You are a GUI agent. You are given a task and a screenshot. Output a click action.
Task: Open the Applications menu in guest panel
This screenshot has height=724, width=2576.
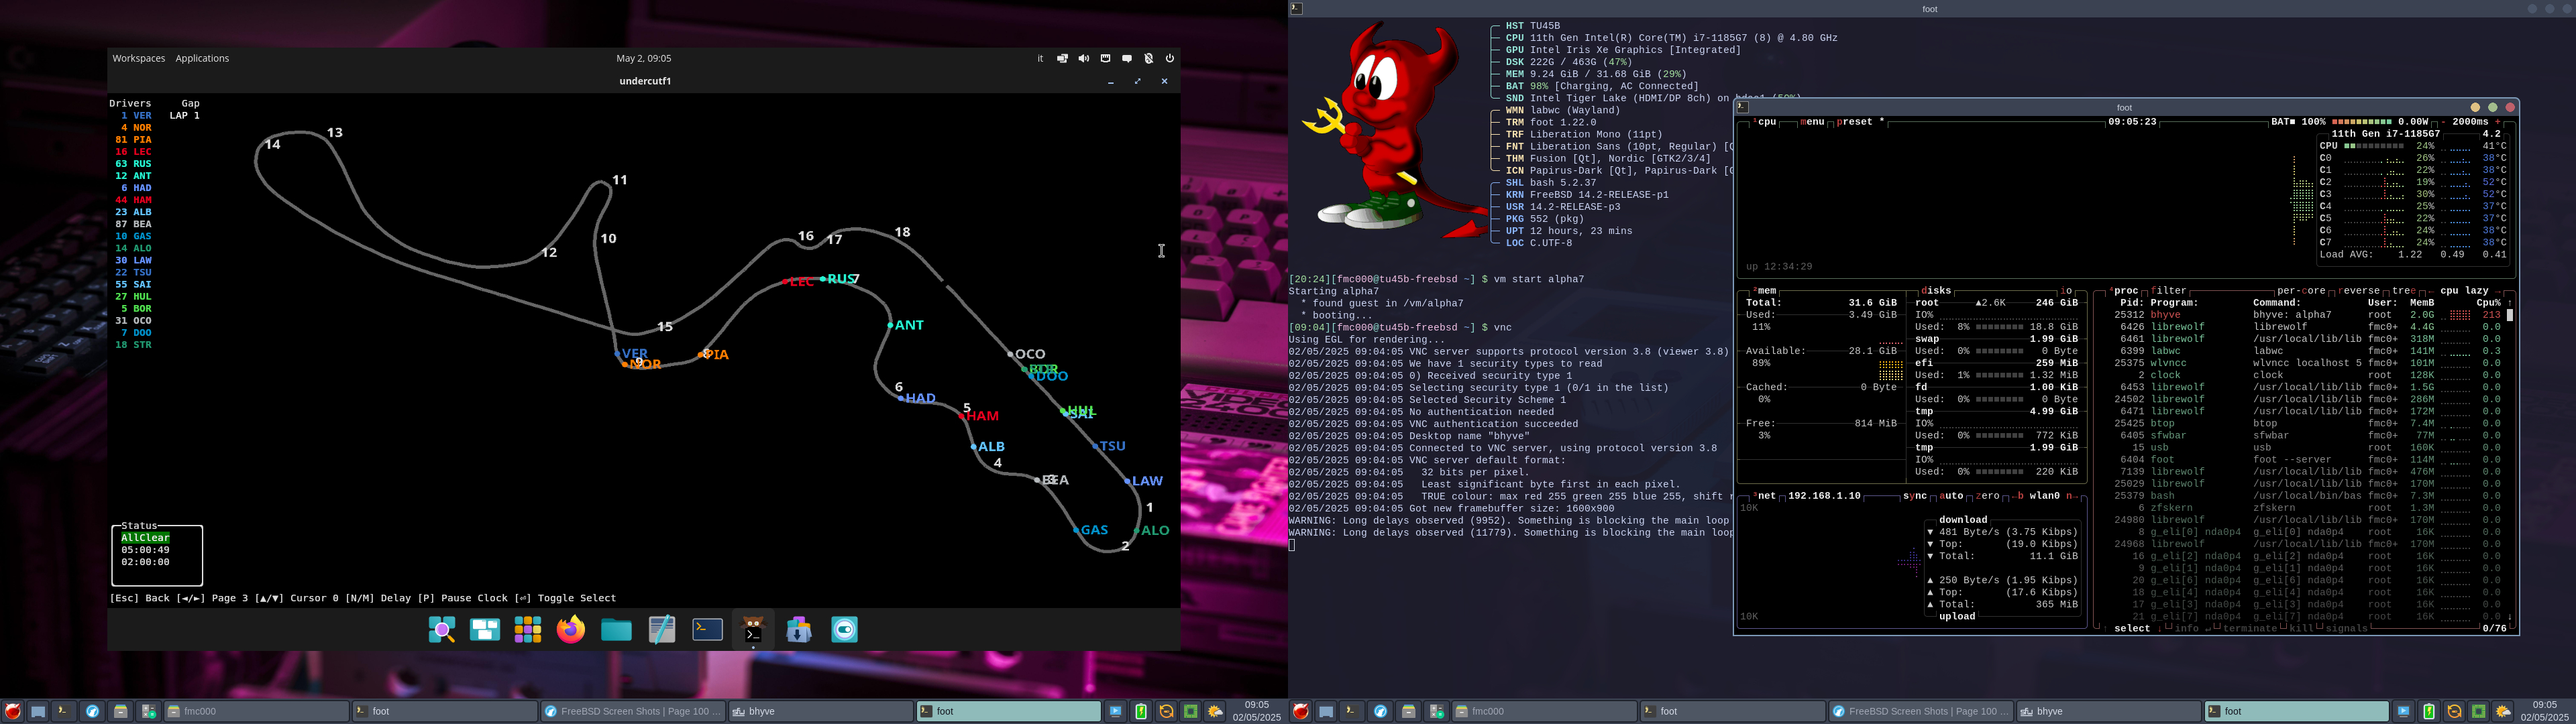coord(202,59)
